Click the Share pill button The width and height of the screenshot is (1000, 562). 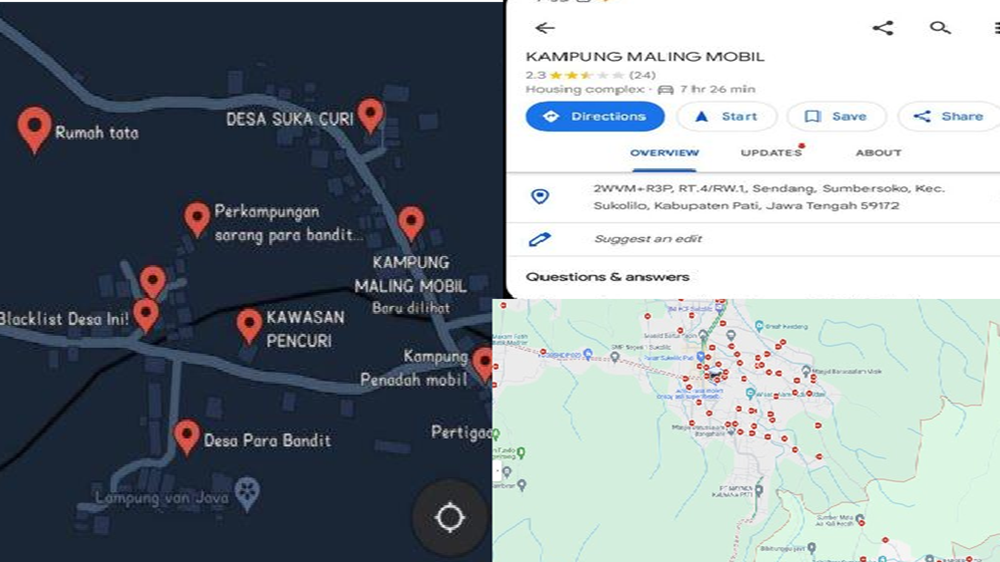[x=949, y=116]
